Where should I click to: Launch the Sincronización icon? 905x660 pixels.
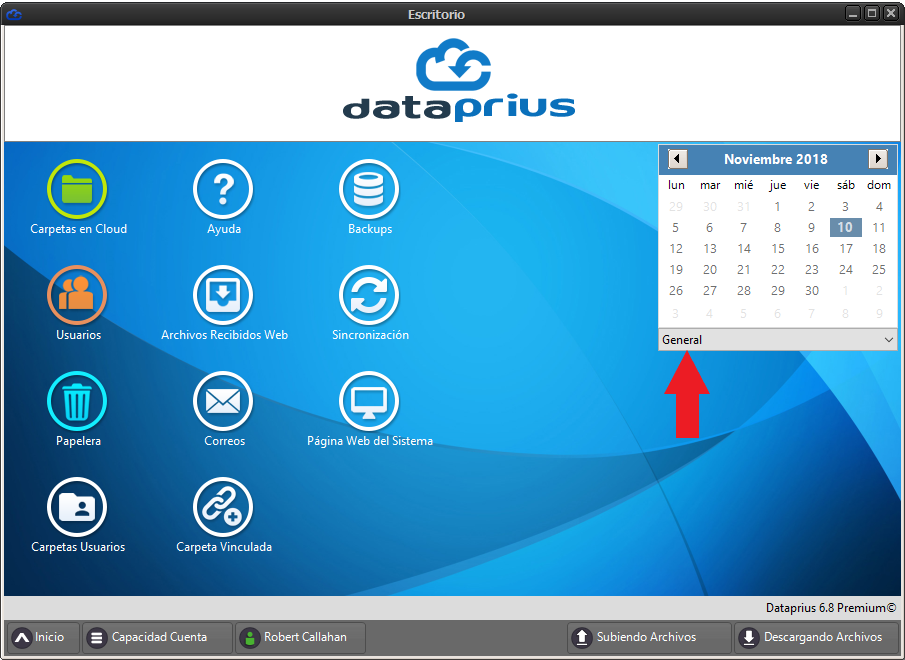(369, 295)
